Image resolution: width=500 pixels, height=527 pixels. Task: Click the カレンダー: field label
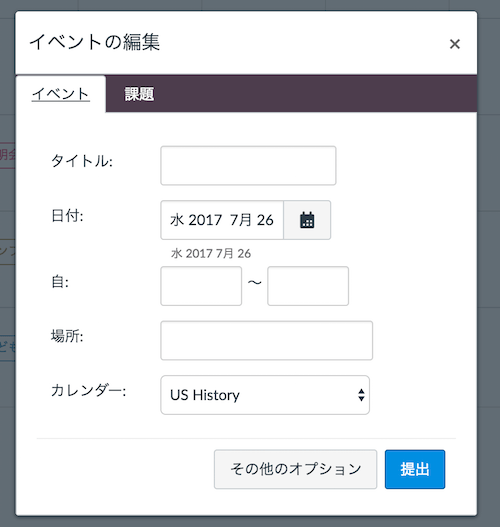tap(89, 391)
